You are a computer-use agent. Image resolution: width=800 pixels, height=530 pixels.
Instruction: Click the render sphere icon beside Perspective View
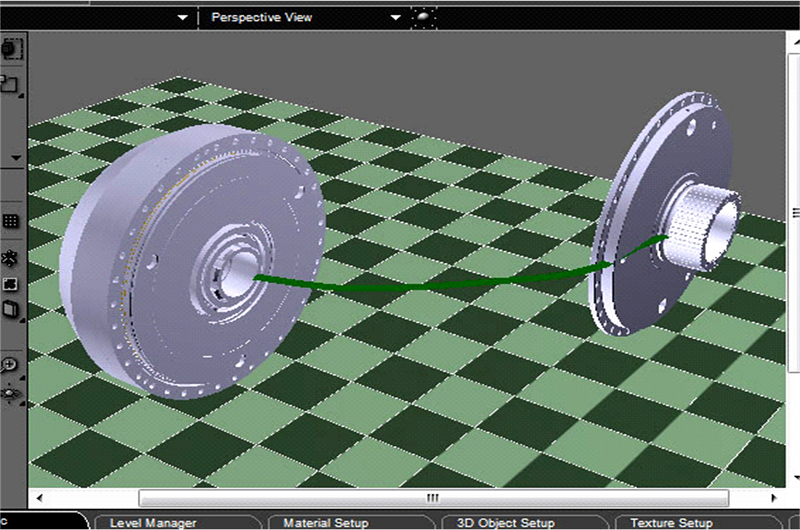click(423, 17)
